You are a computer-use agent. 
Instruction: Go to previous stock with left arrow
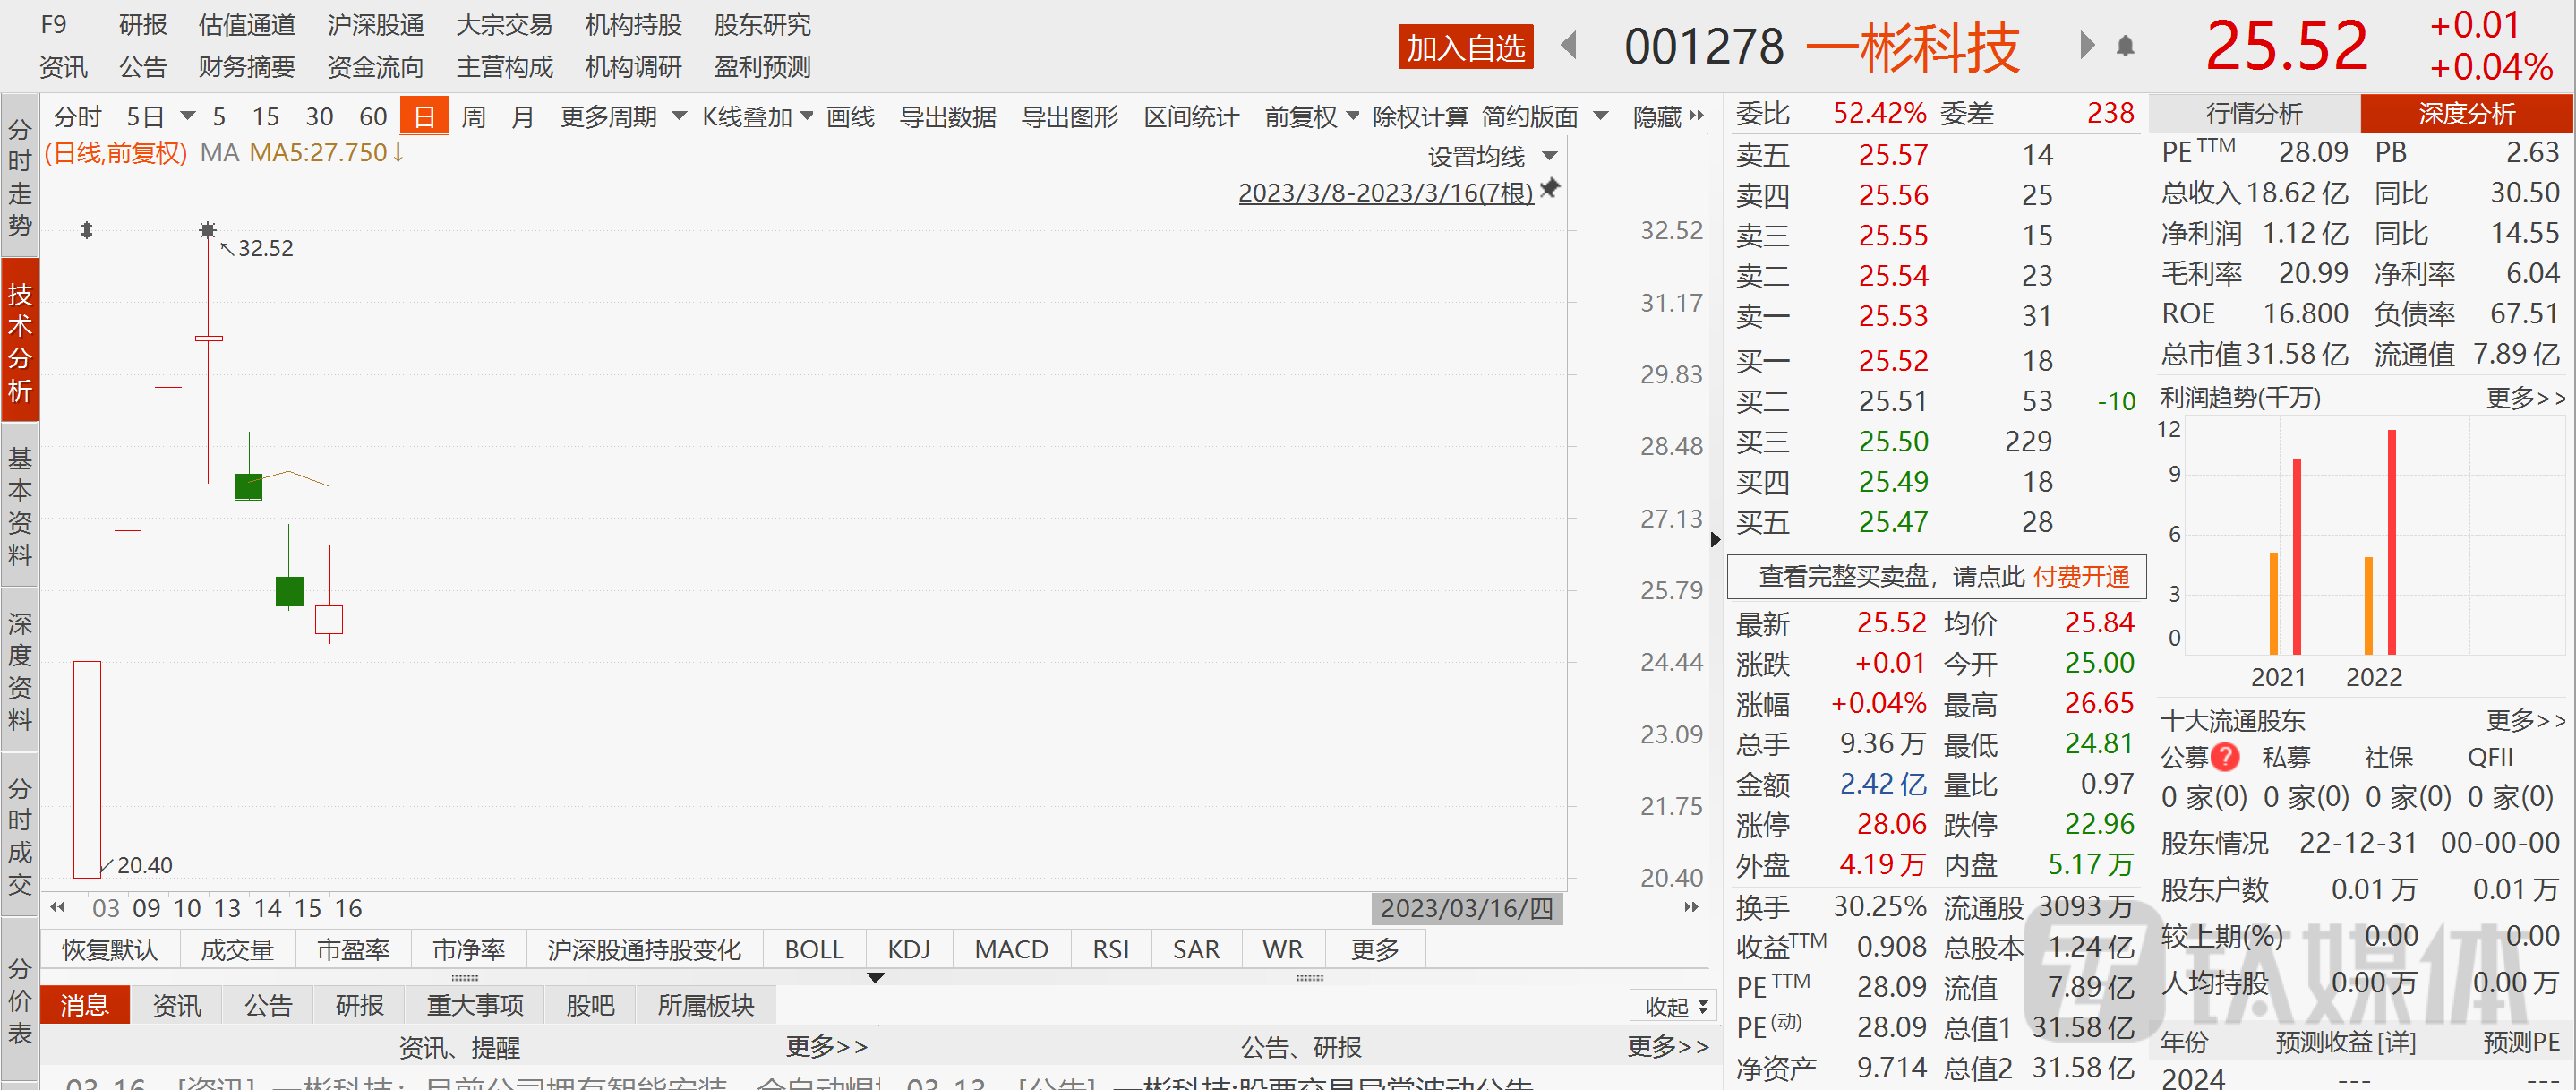point(1569,46)
